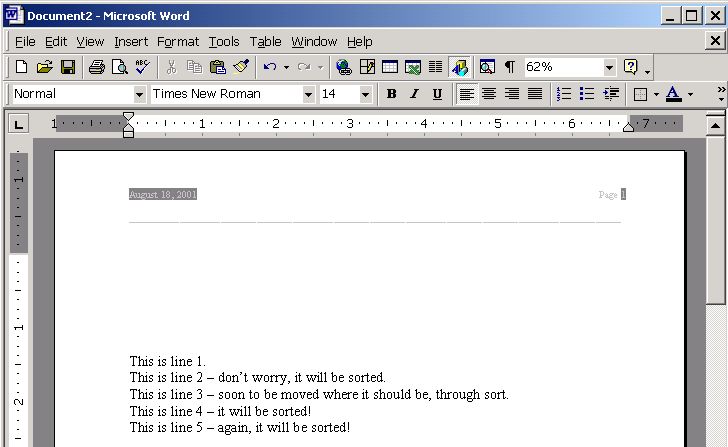Viewport: 728px width, 447px height.
Task: Center align the text
Action: 489,94
